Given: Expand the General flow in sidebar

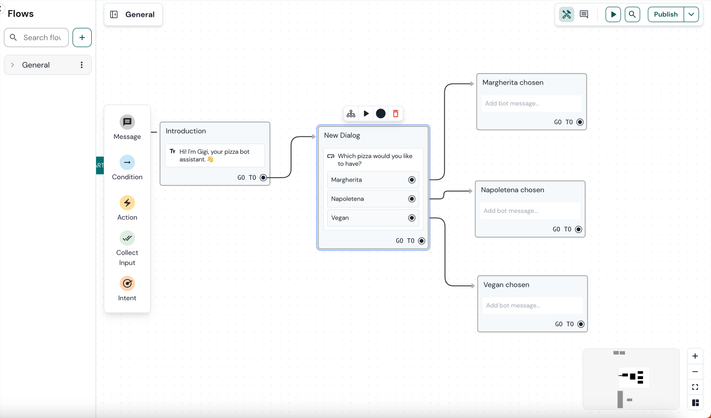Looking at the screenshot, I should pos(12,65).
